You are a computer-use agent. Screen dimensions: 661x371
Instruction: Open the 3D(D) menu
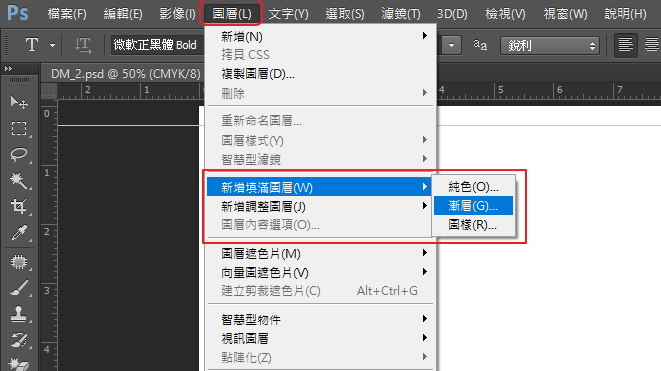(x=452, y=14)
